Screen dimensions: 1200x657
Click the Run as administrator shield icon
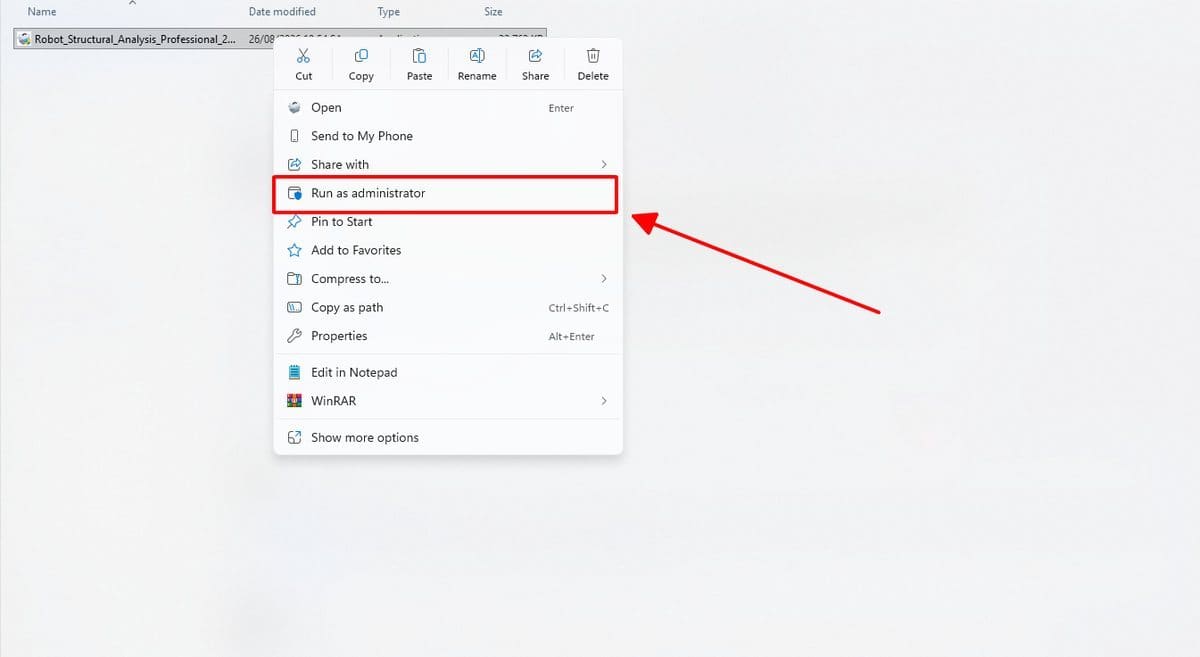[x=294, y=193]
